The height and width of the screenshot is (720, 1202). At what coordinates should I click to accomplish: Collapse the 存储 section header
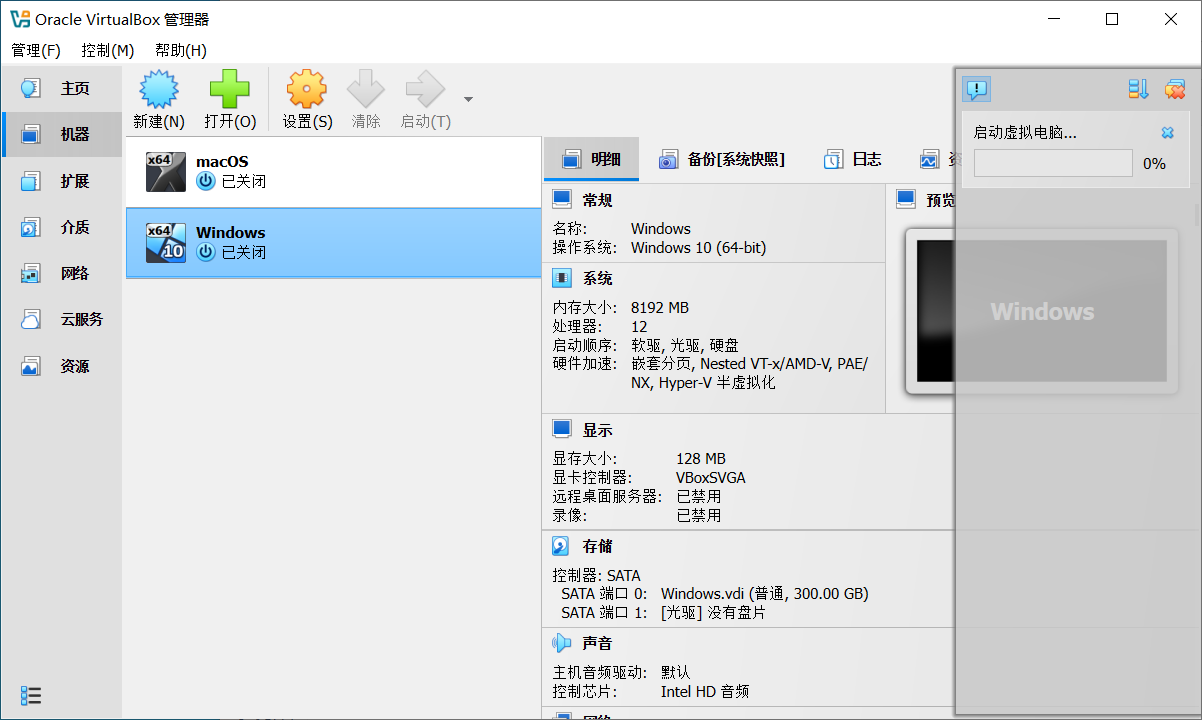point(597,546)
